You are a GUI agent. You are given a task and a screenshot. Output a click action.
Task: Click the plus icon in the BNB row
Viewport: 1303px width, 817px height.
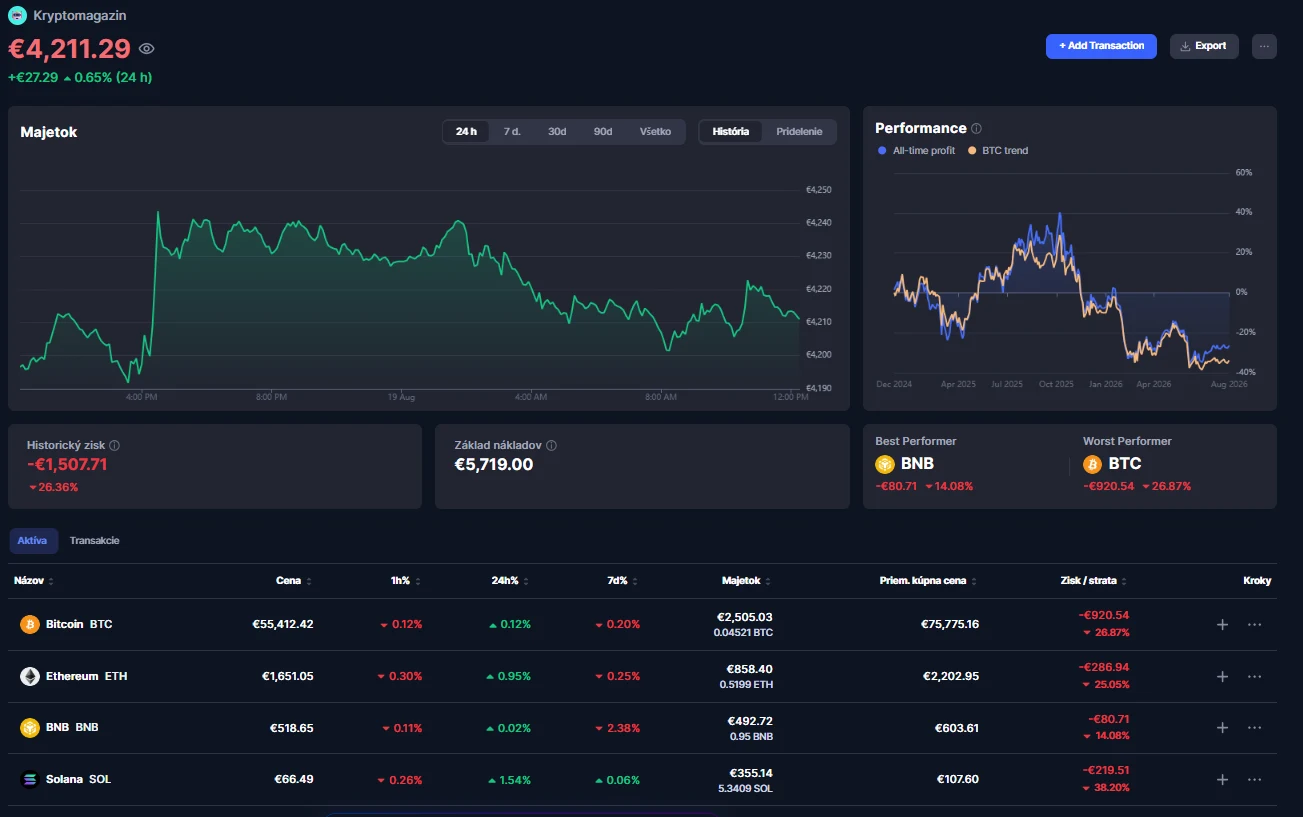1222,727
